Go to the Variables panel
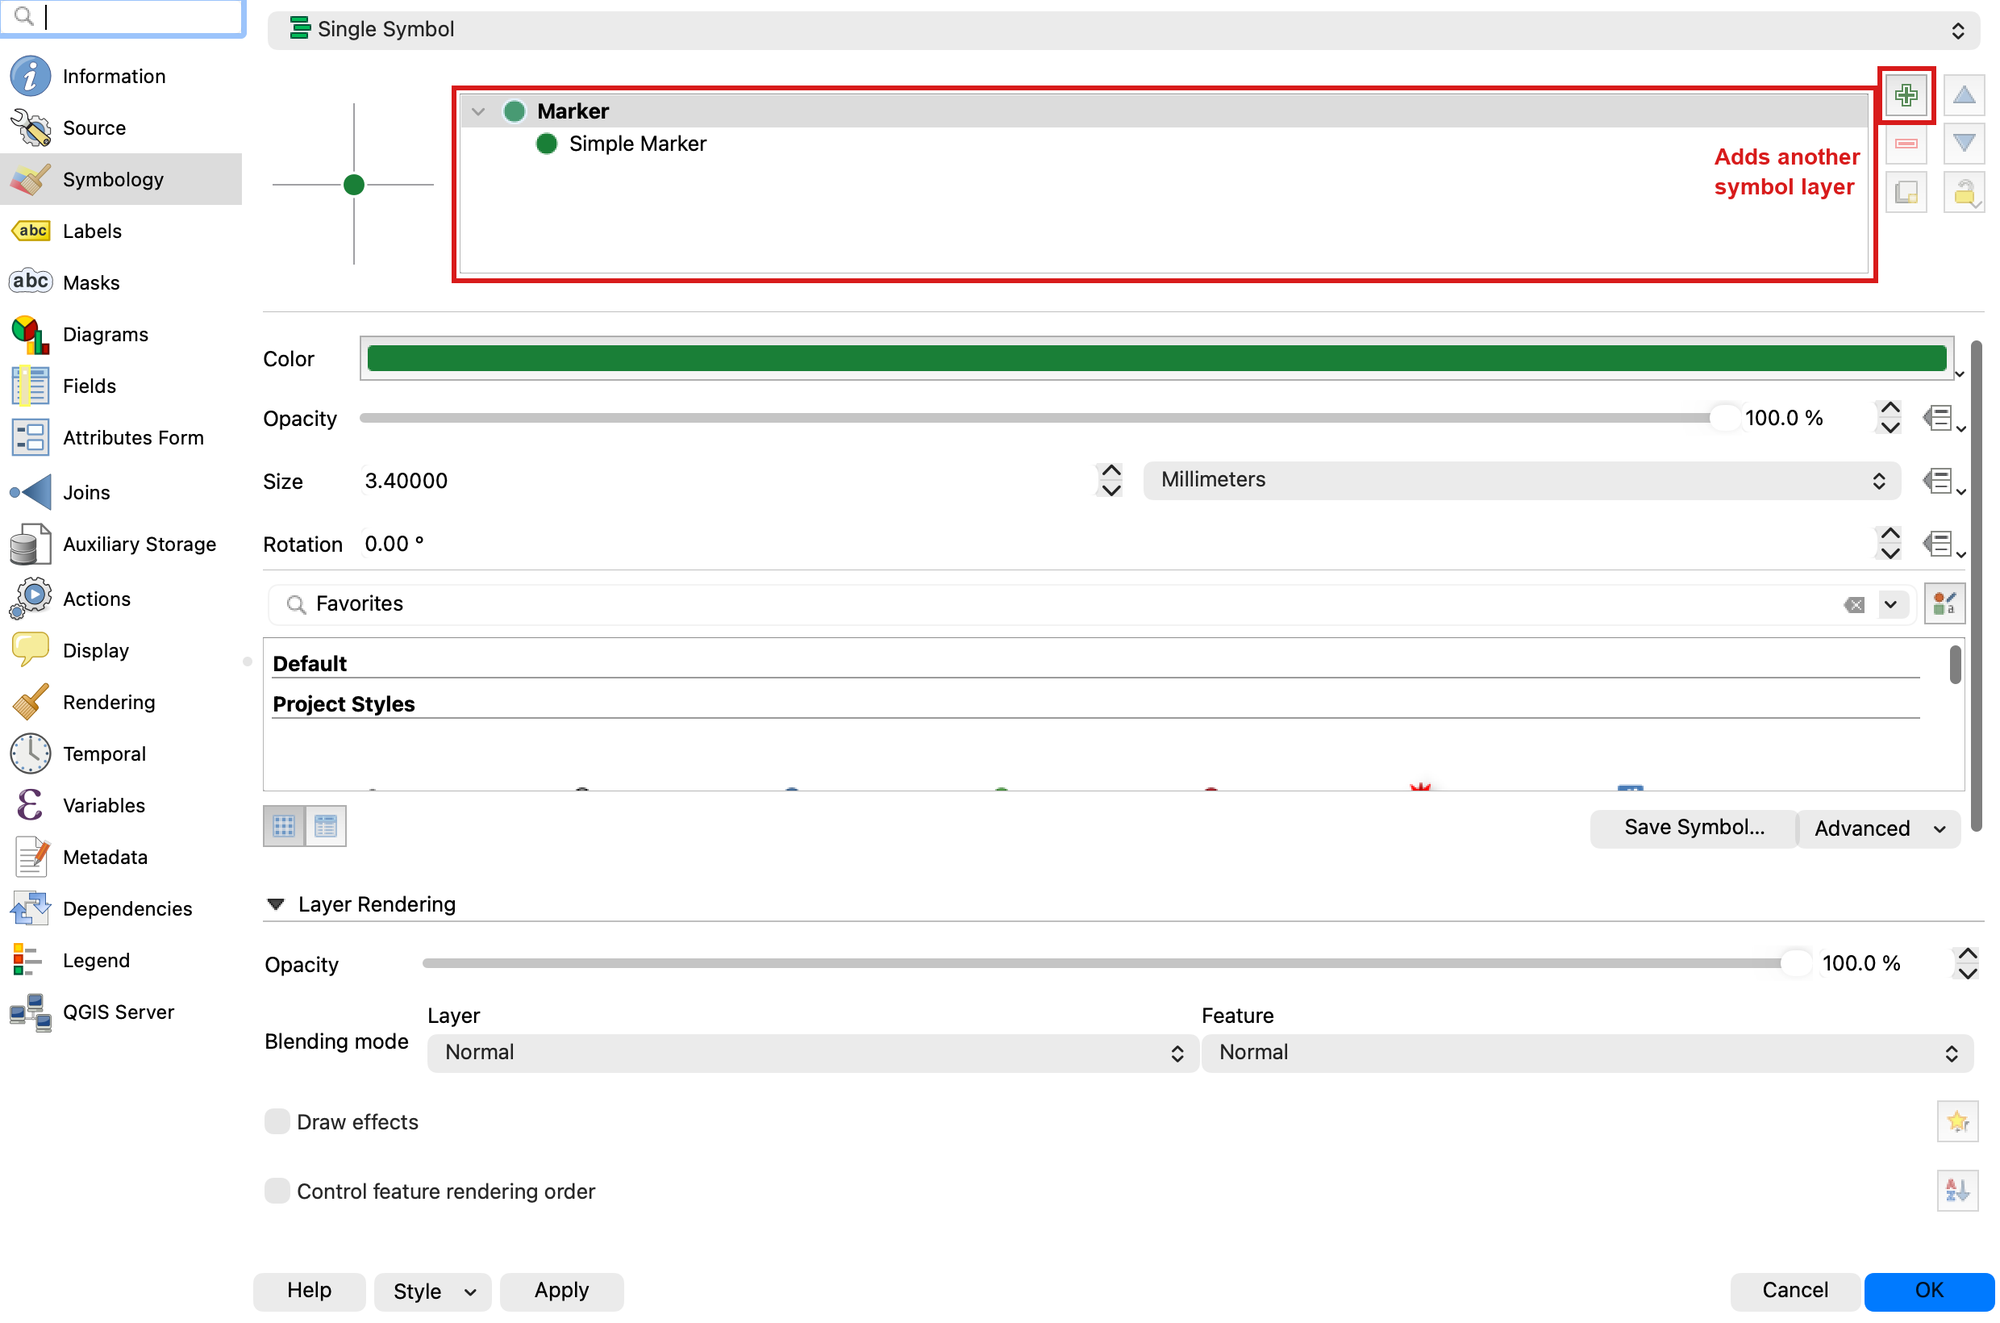The width and height of the screenshot is (2000, 1323). 121,806
